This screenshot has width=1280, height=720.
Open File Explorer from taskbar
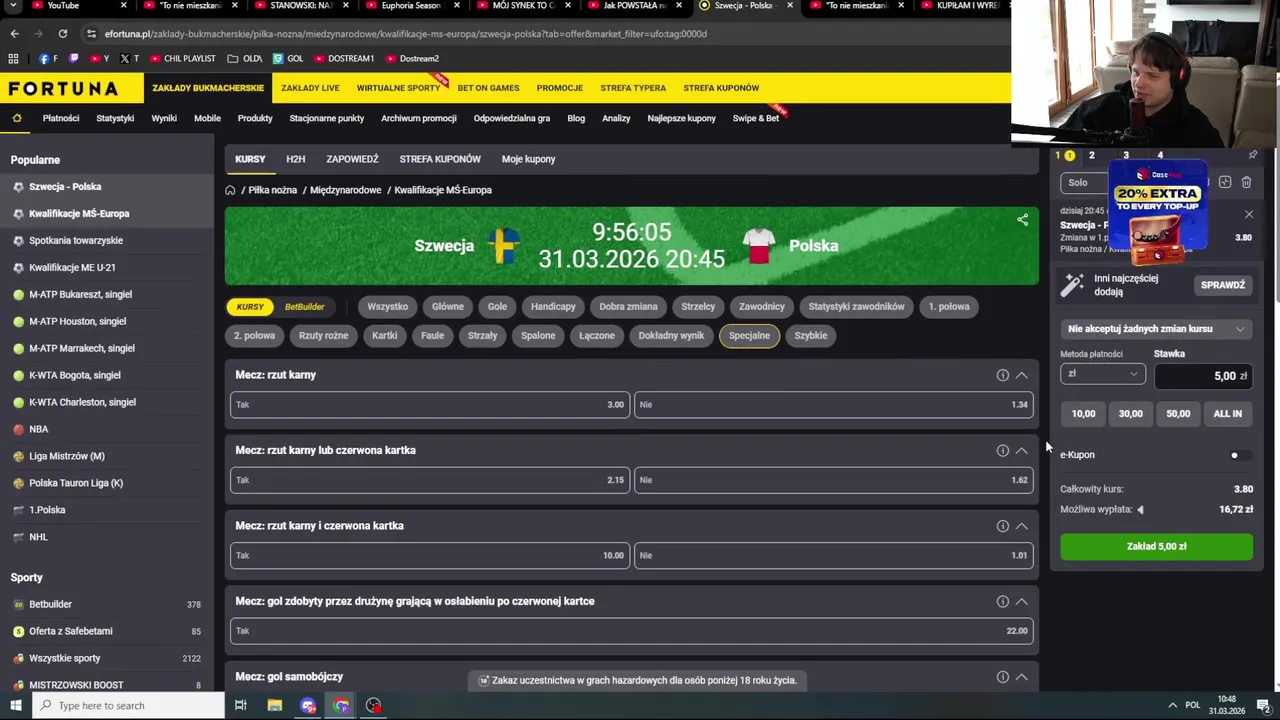coord(274,705)
